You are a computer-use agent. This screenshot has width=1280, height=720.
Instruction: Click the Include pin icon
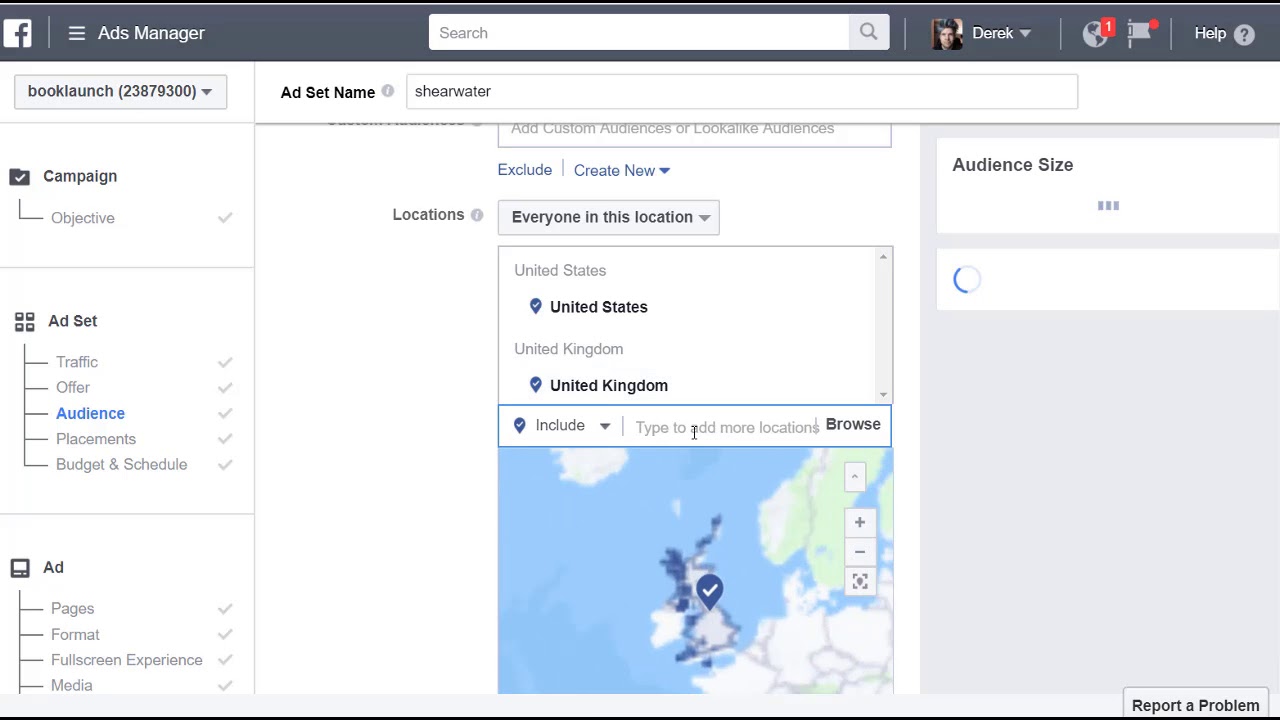tap(519, 425)
